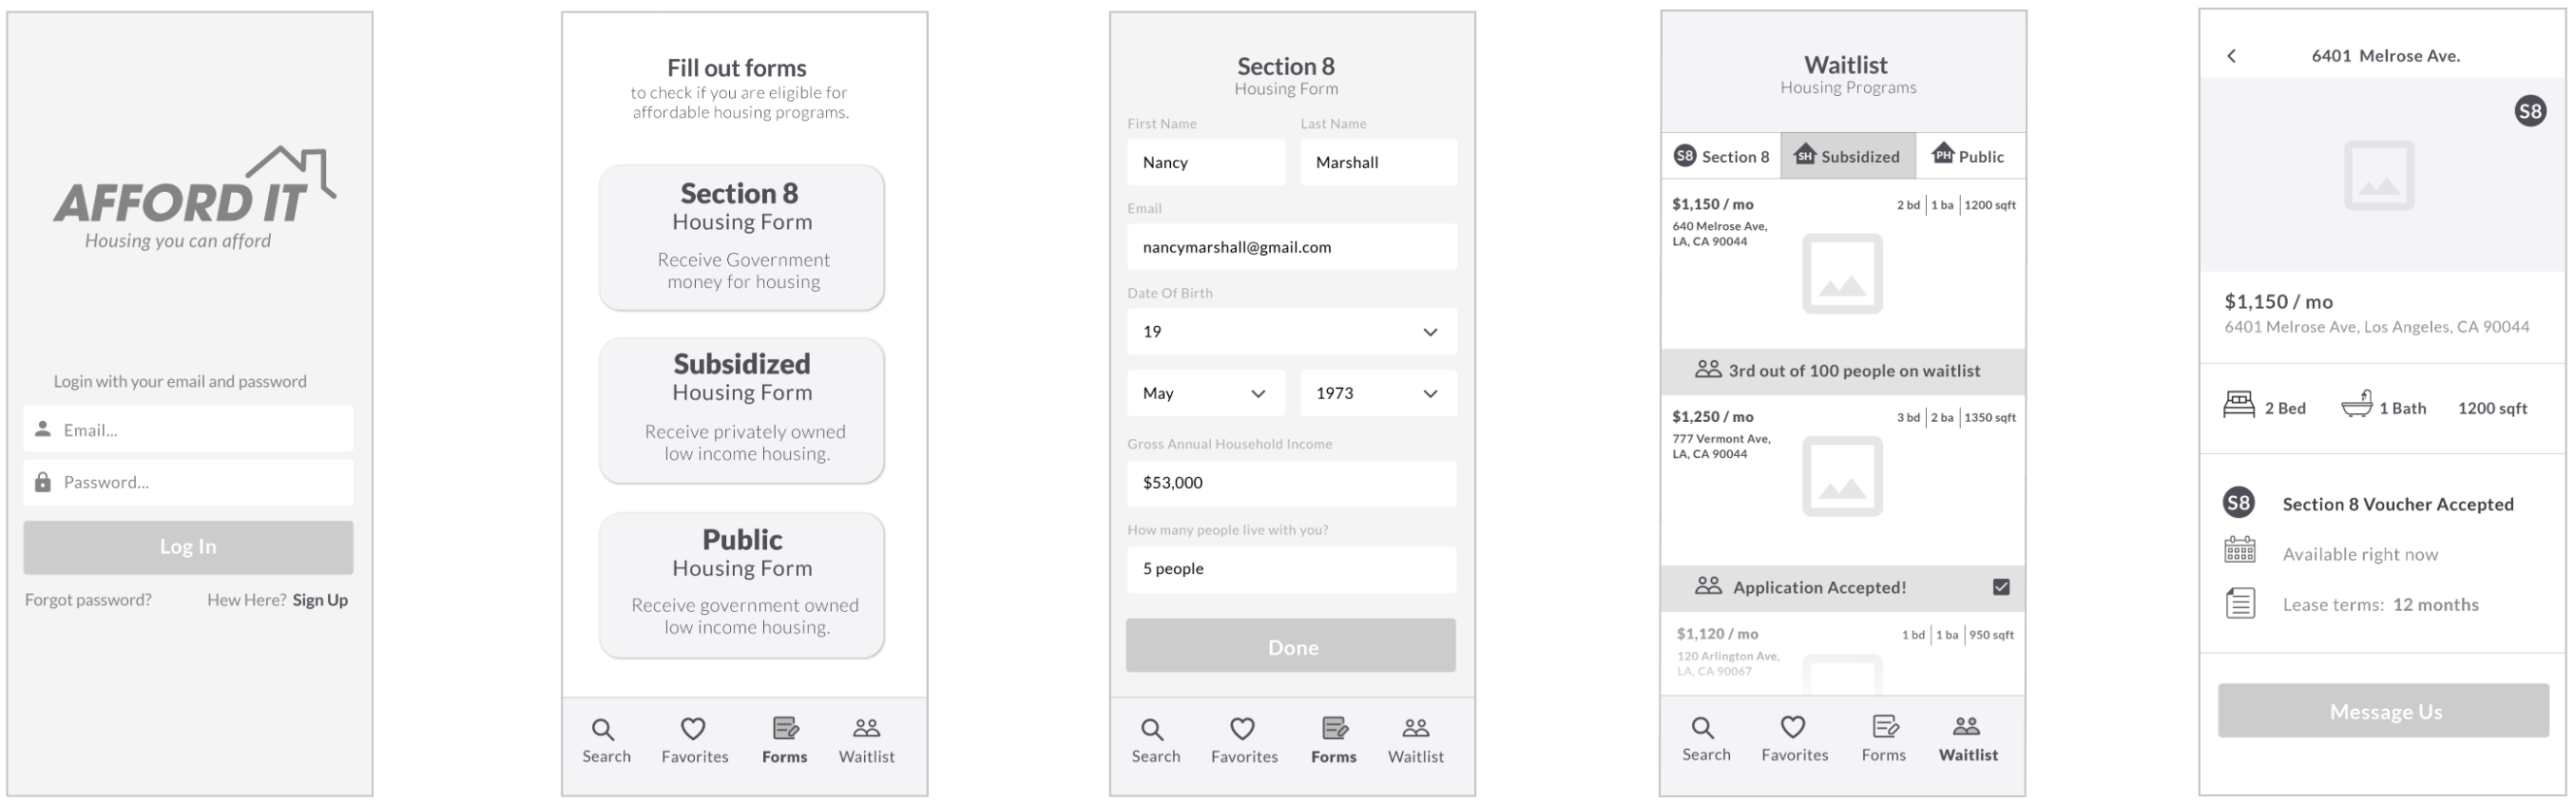Toggle the Application Accepted checkbox
The width and height of the screenshot is (2576, 802).
tap(2000, 587)
